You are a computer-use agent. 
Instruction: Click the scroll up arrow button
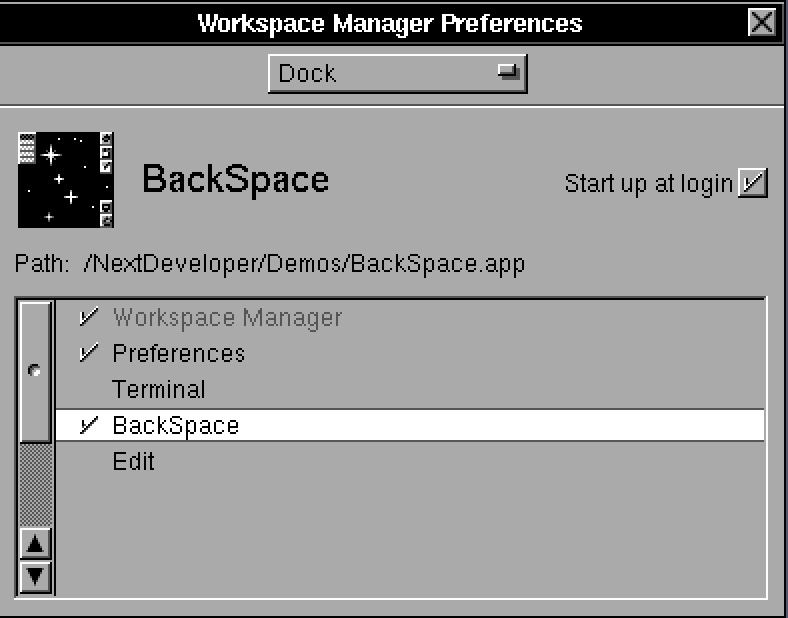[36, 545]
